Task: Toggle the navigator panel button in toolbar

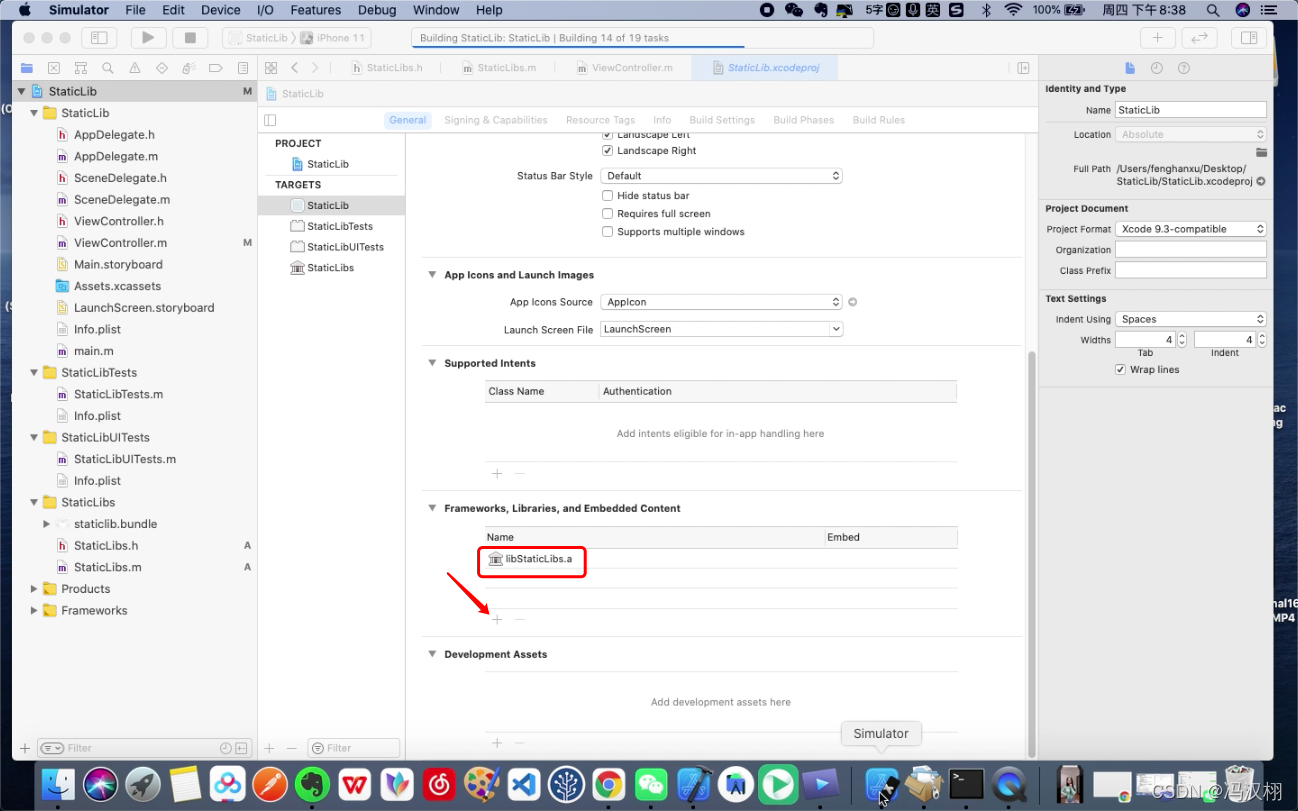Action: click(99, 38)
